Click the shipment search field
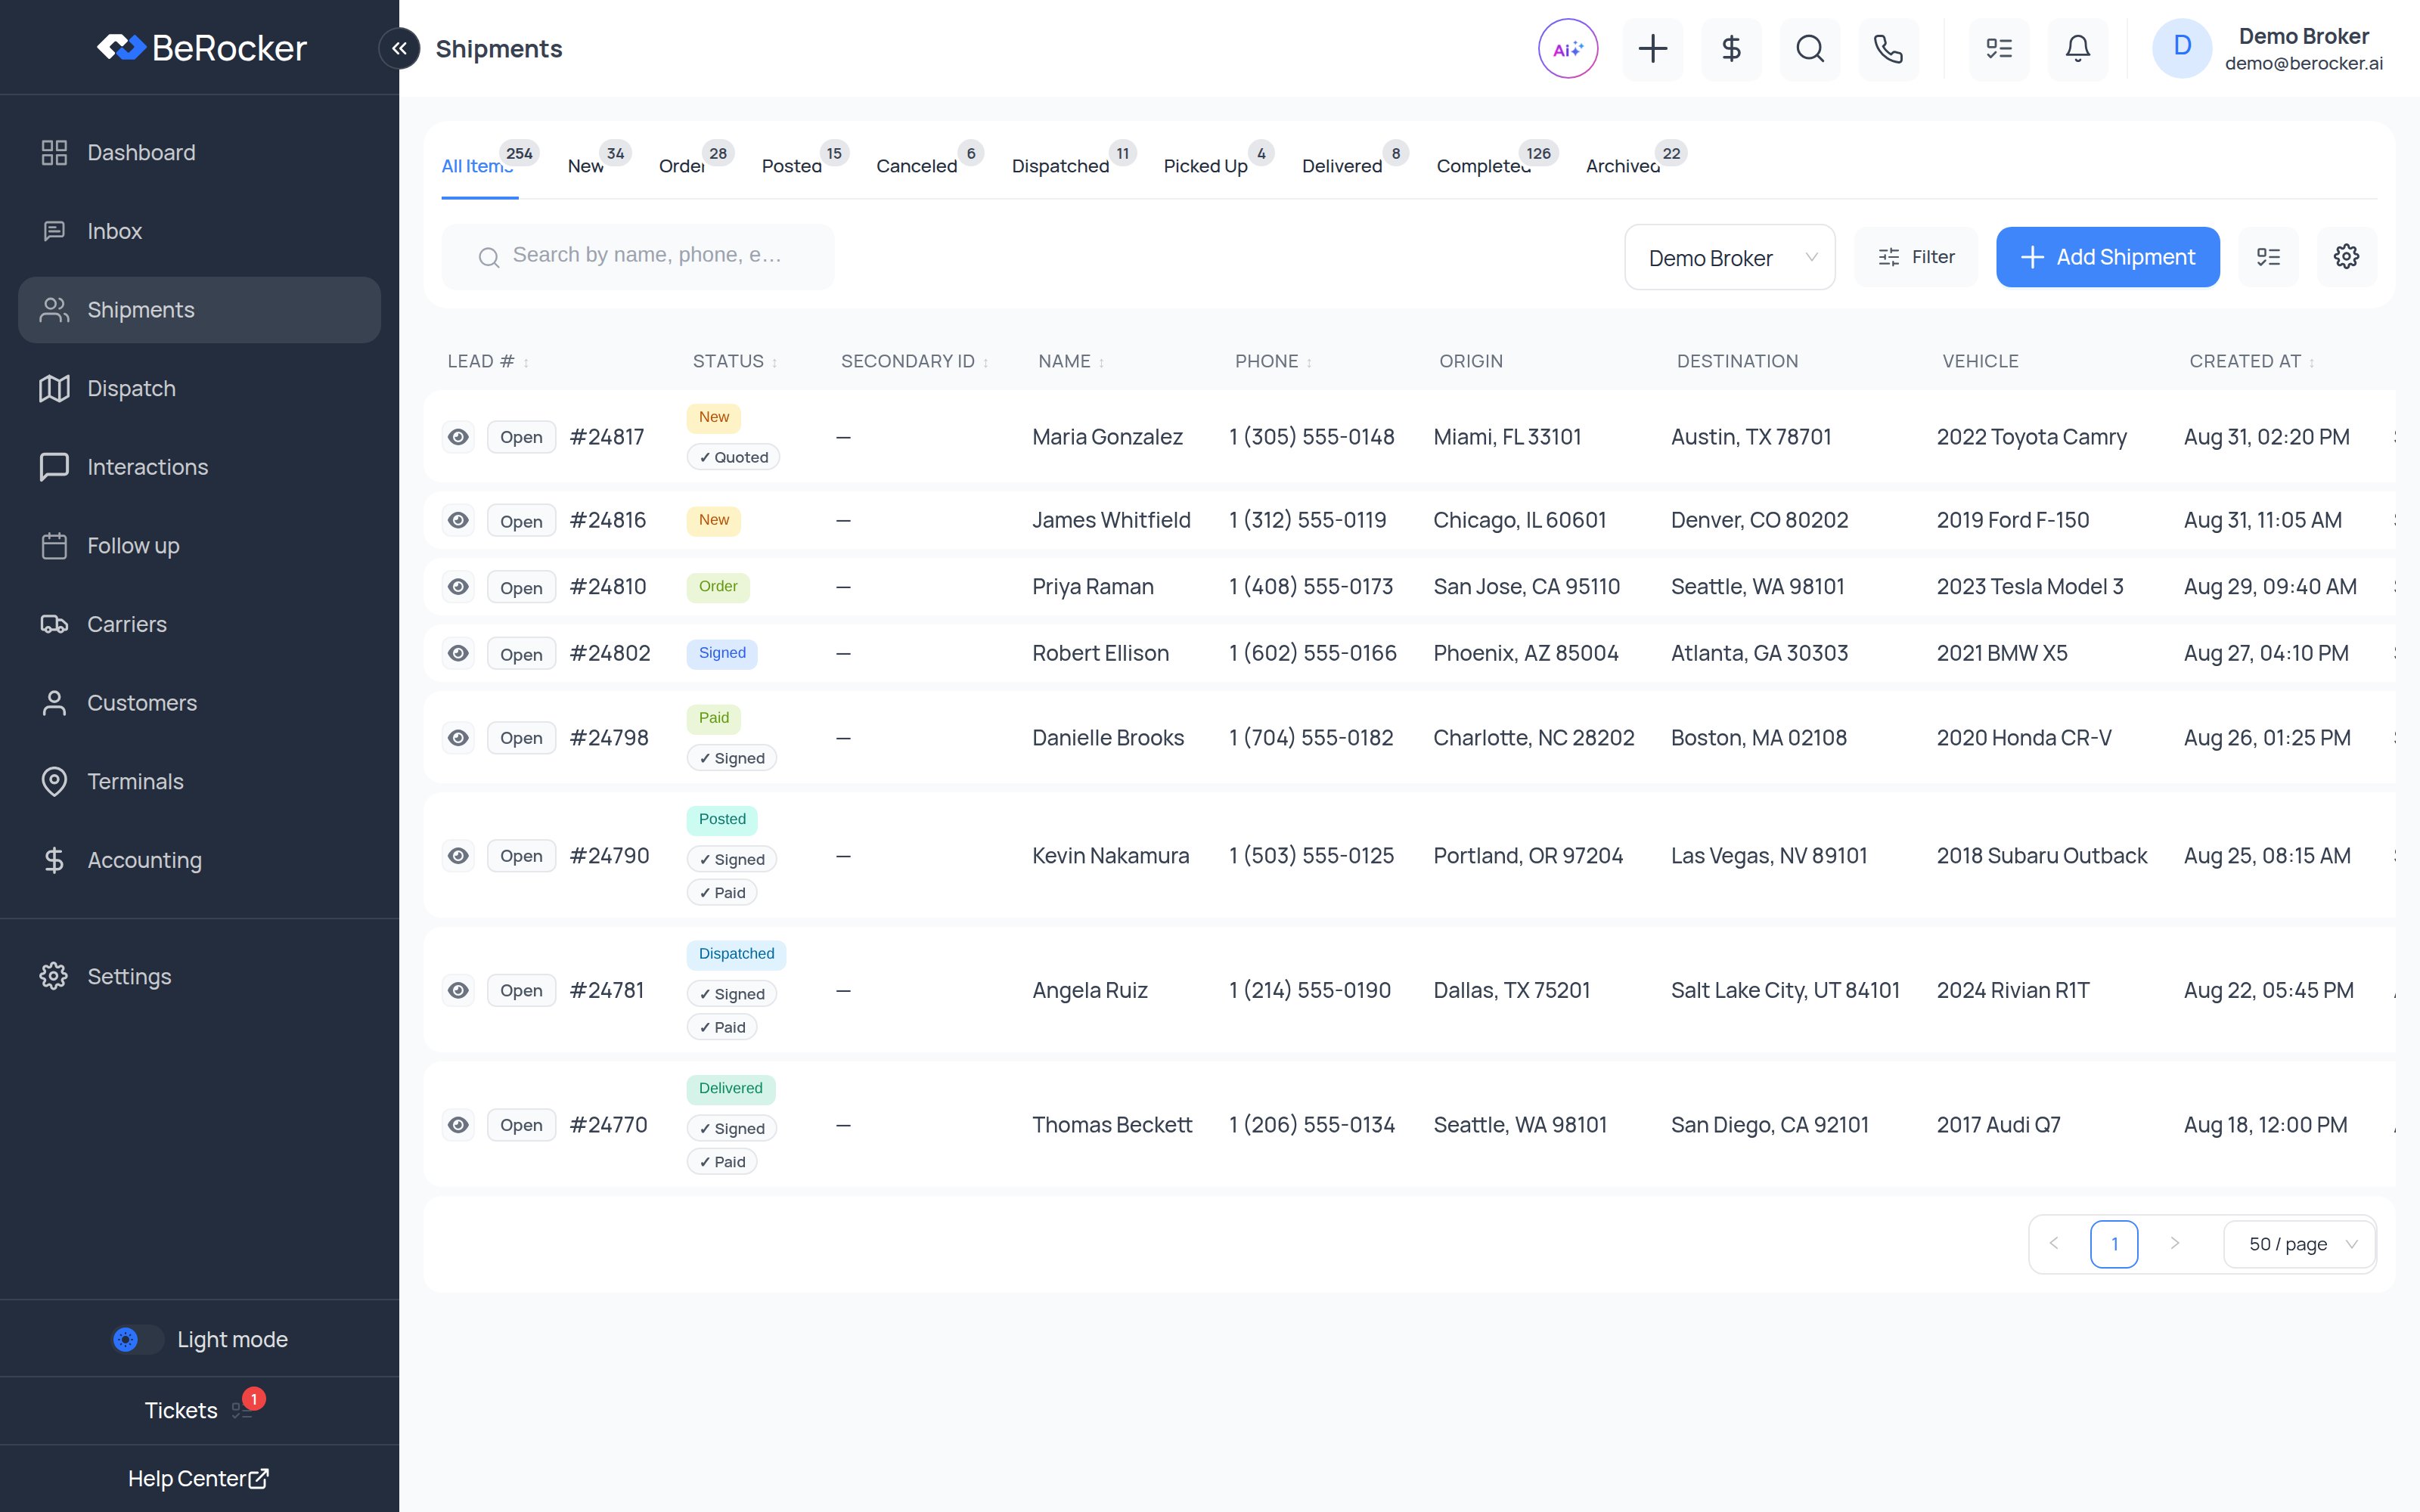The width and height of the screenshot is (2420, 1512). click(638, 256)
